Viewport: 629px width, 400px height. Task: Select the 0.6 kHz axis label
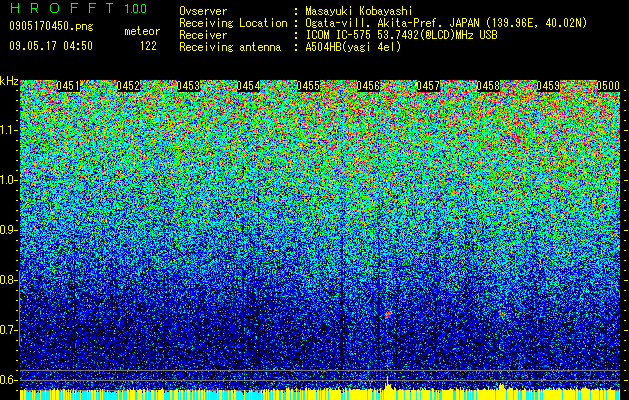point(8,380)
